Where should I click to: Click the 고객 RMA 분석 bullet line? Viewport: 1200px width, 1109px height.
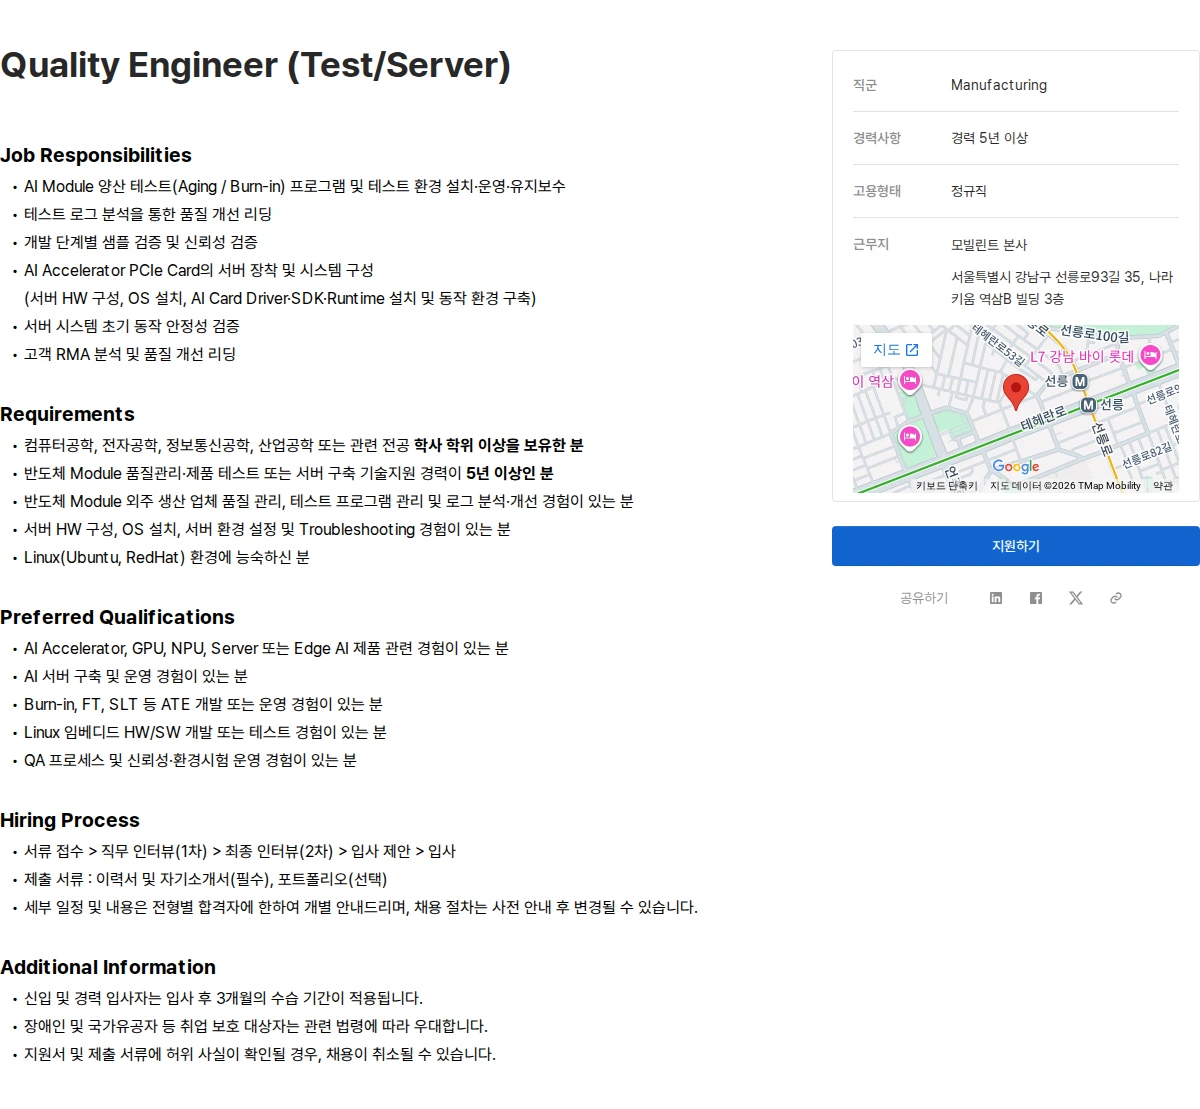pos(130,354)
